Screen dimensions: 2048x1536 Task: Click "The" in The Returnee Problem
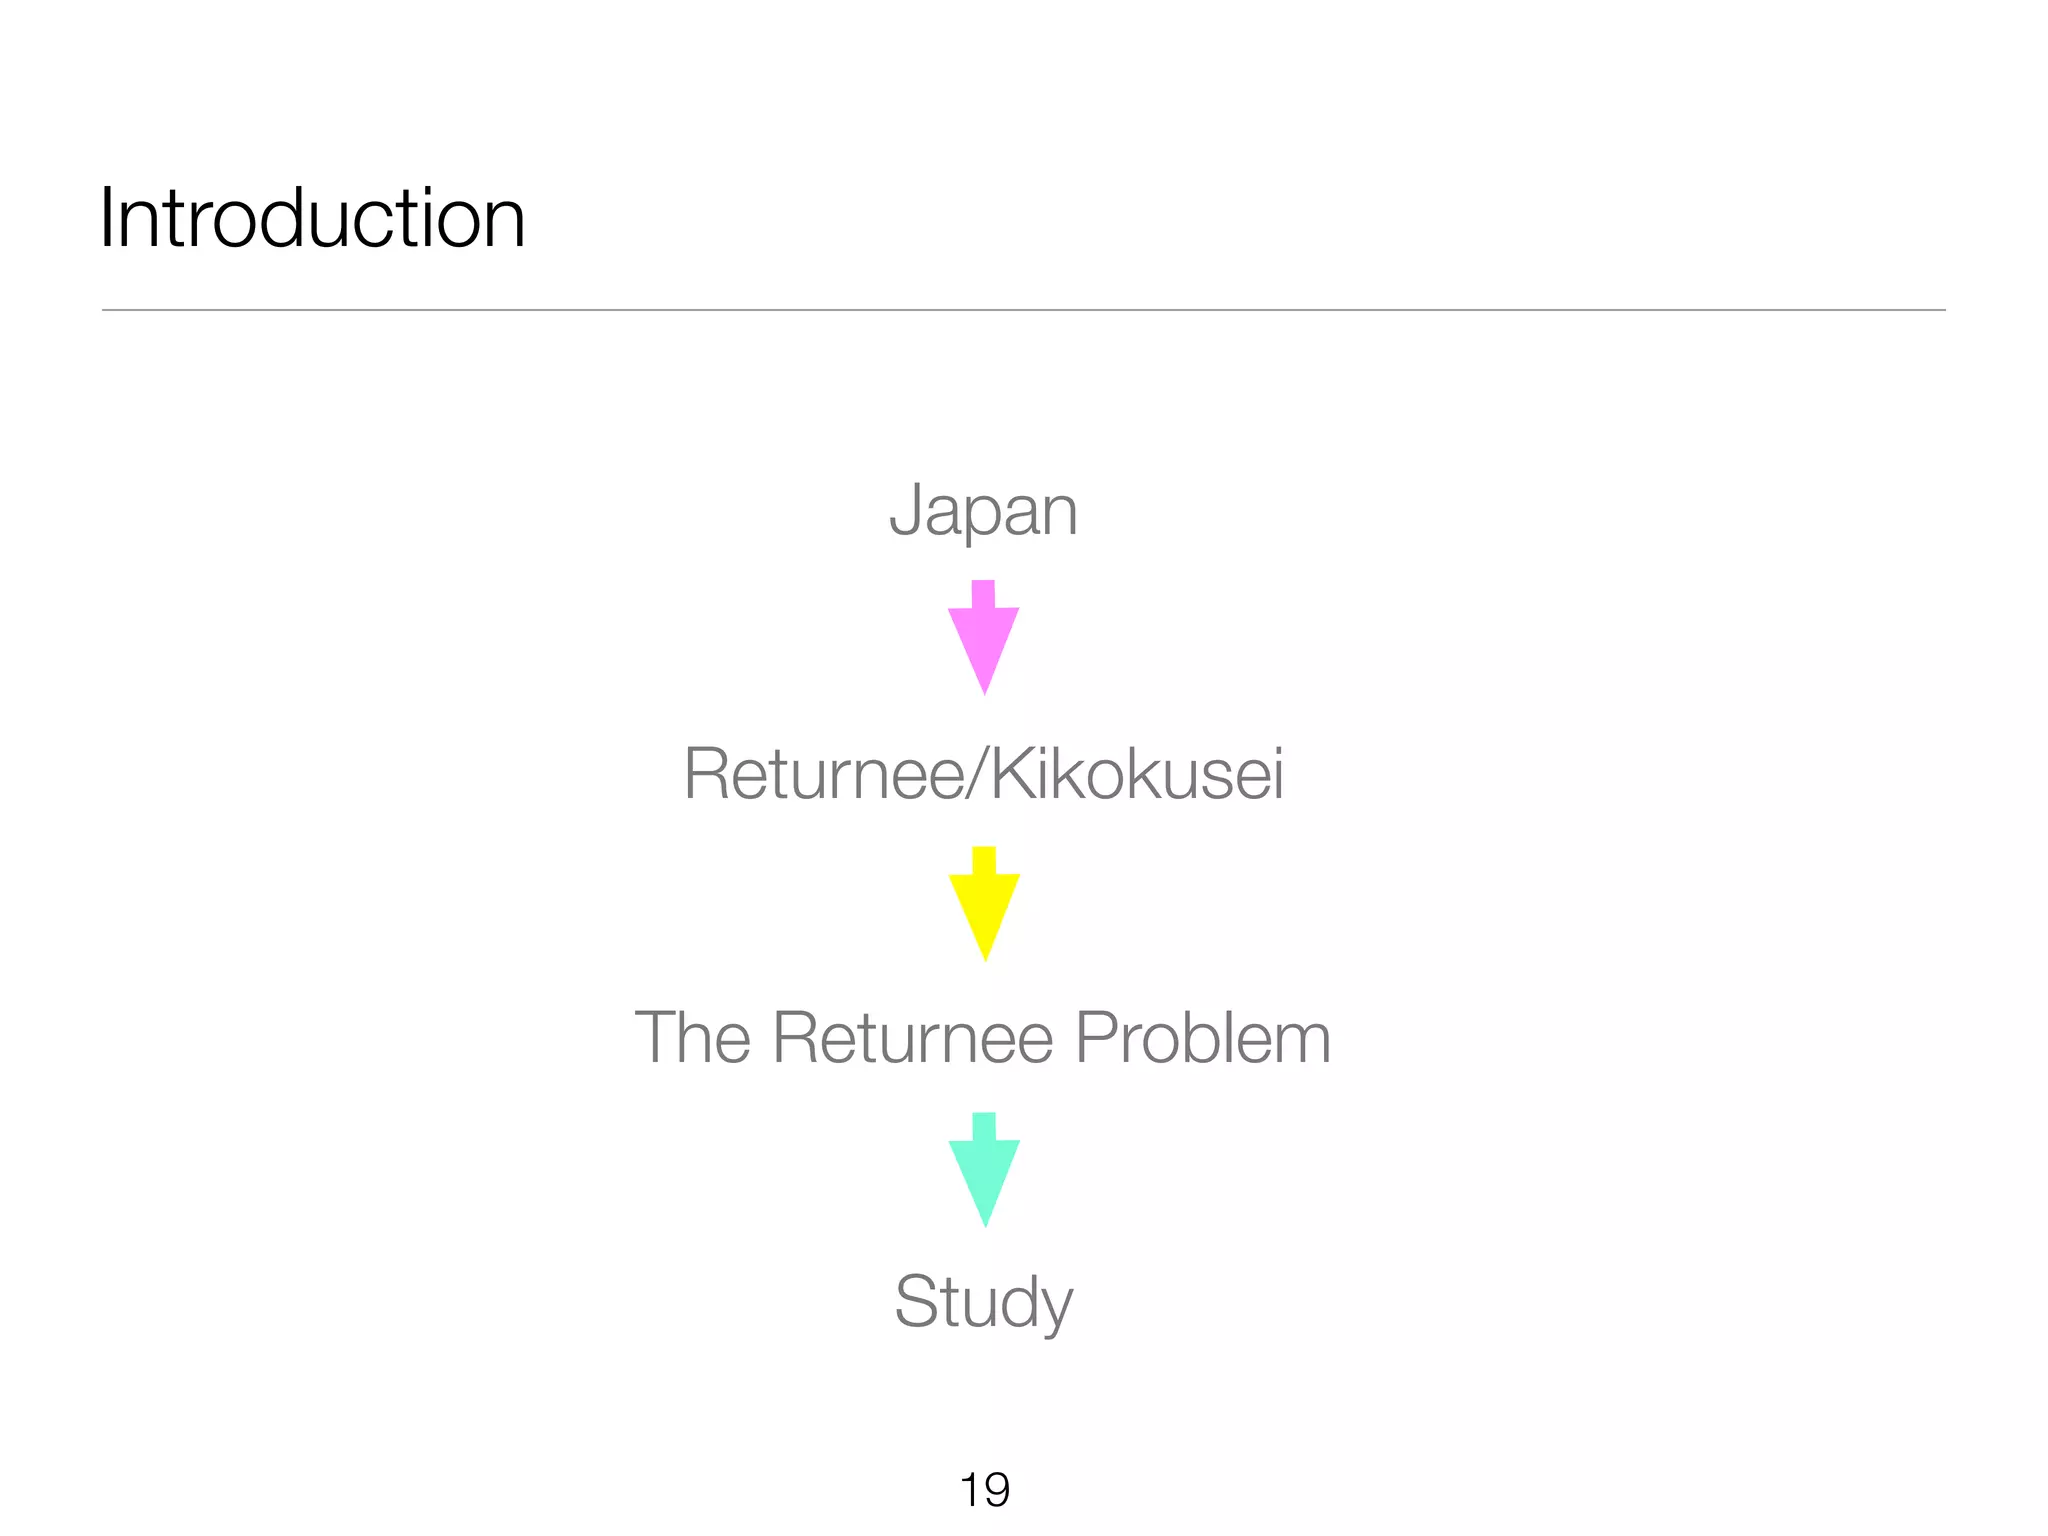click(x=693, y=1037)
